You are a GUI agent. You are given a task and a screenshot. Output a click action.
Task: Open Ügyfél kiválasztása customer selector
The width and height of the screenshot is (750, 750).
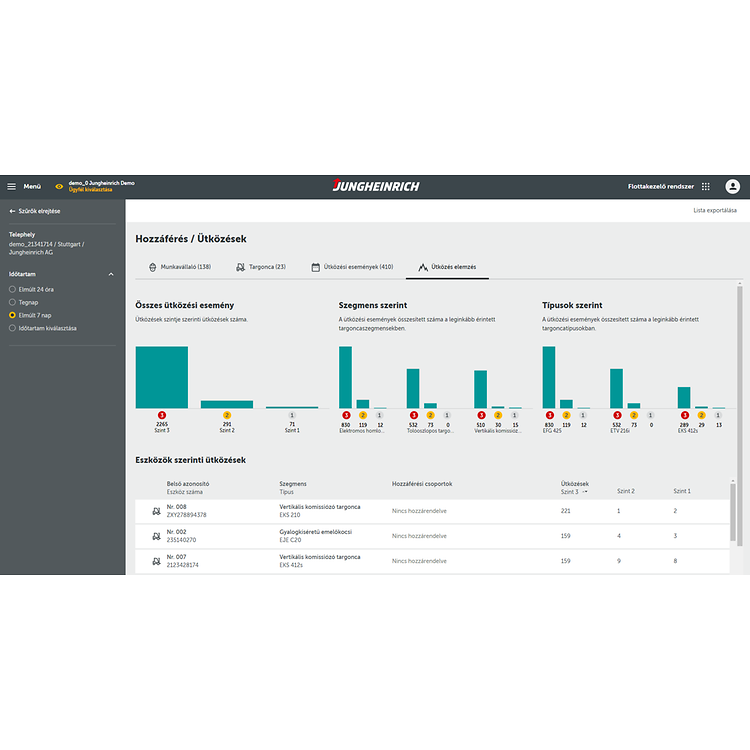click(x=90, y=190)
